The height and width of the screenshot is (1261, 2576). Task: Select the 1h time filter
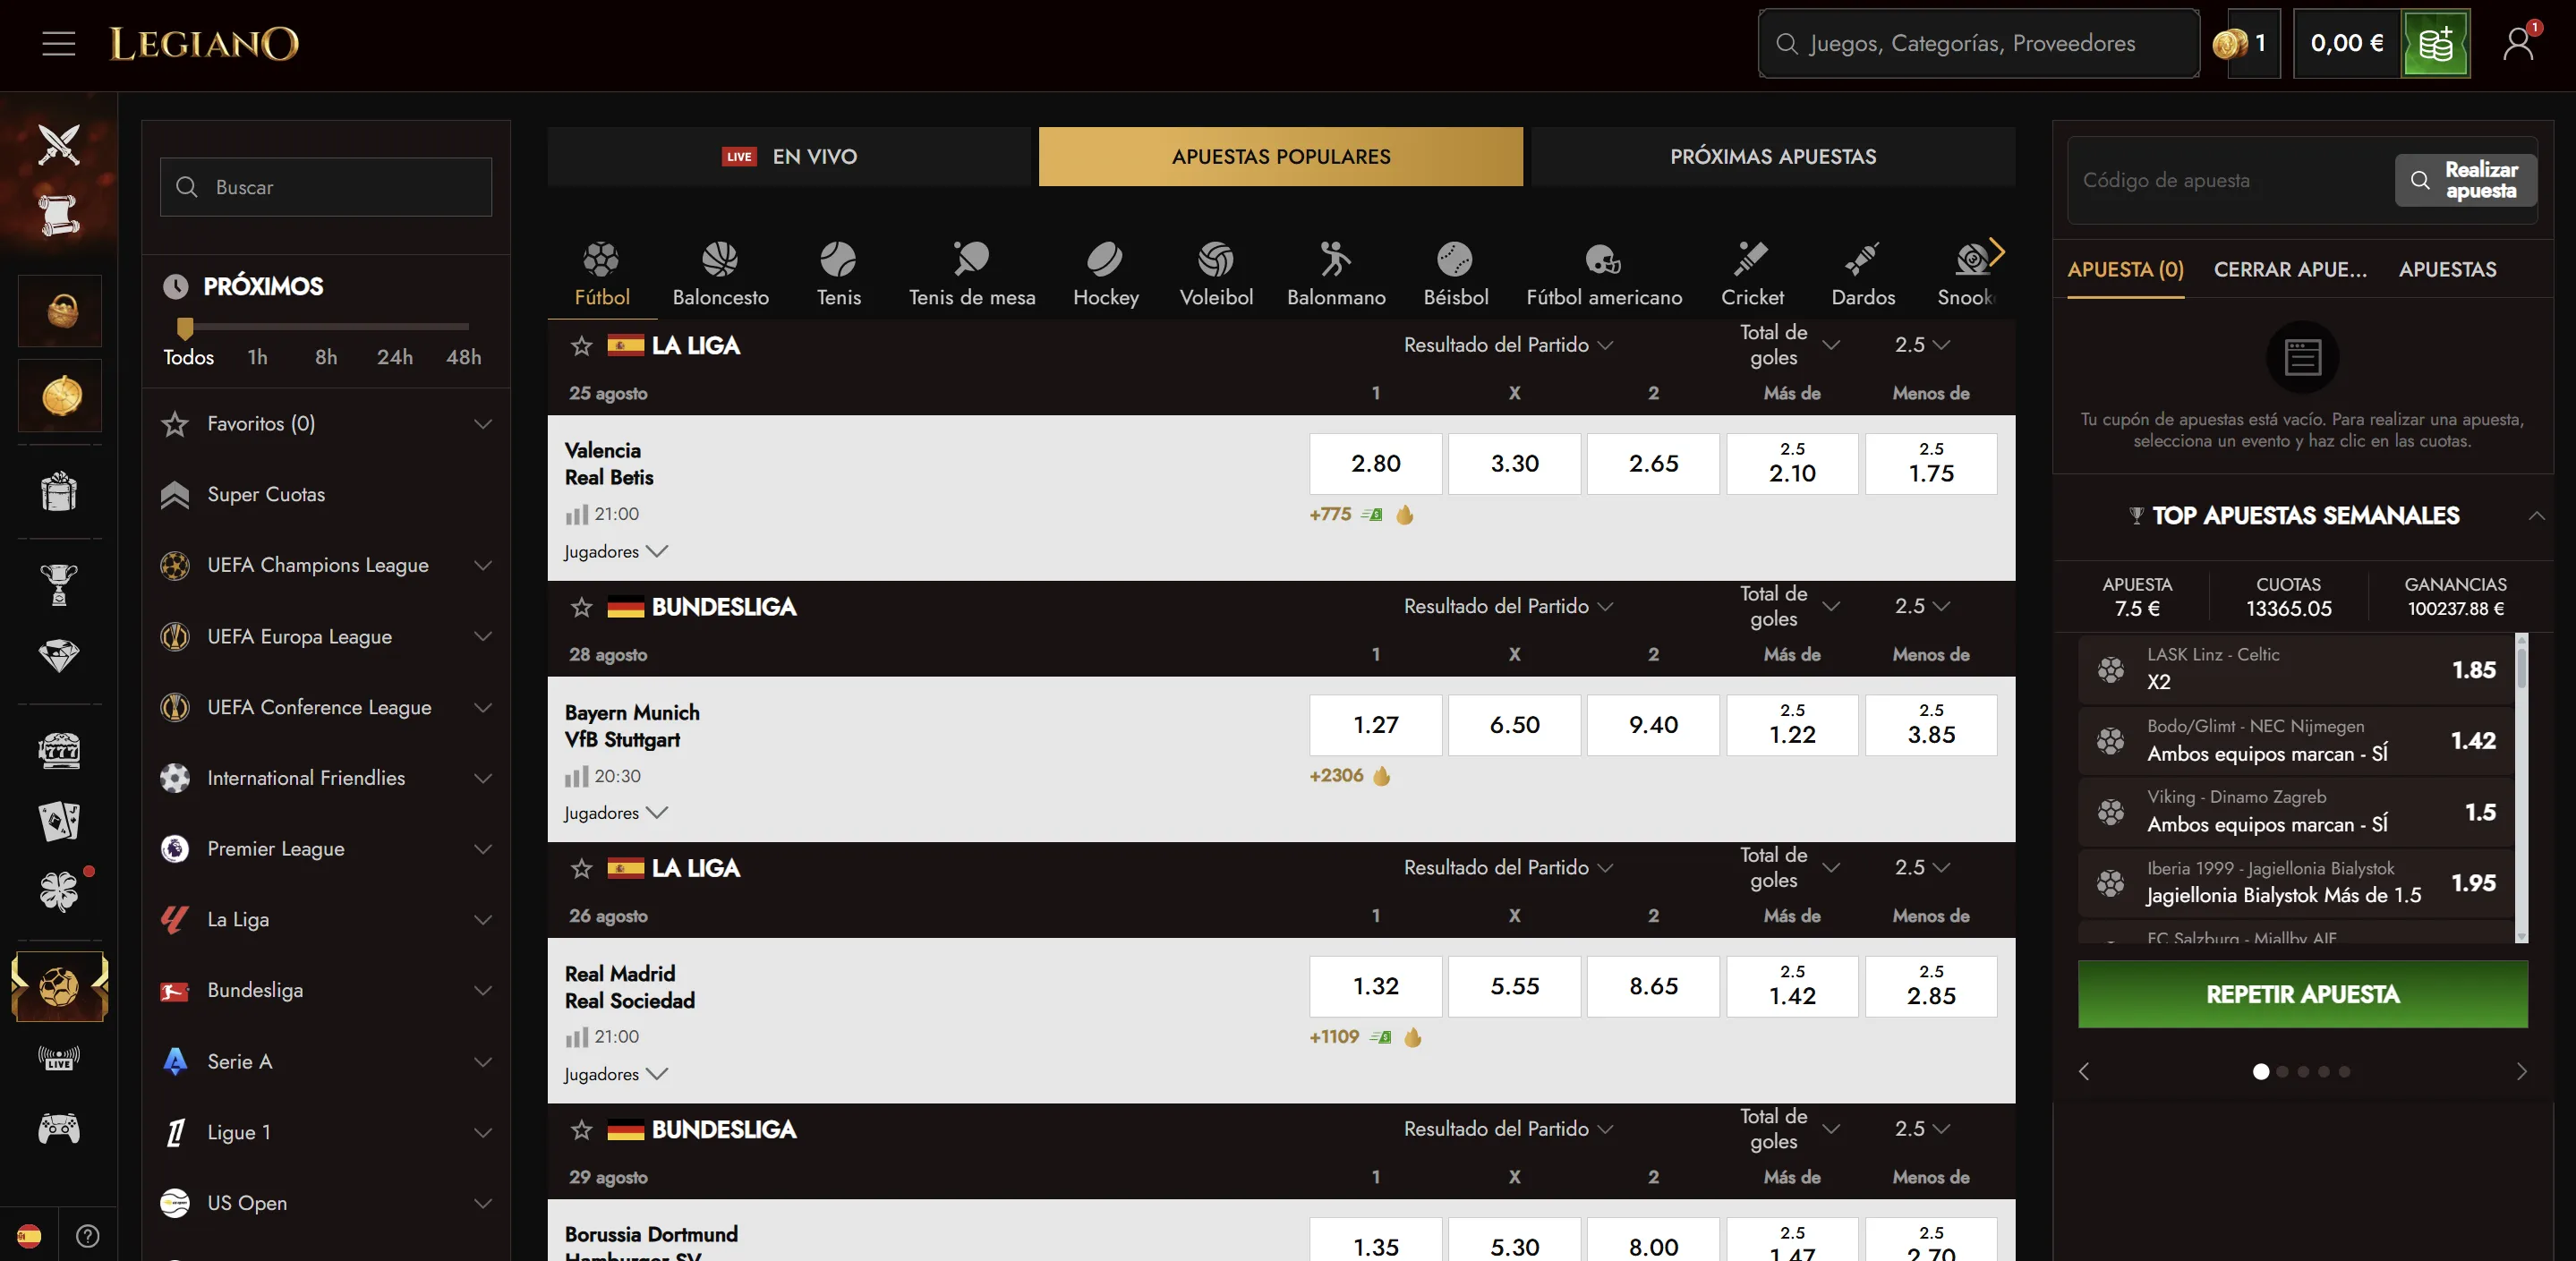click(x=257, y=357)
